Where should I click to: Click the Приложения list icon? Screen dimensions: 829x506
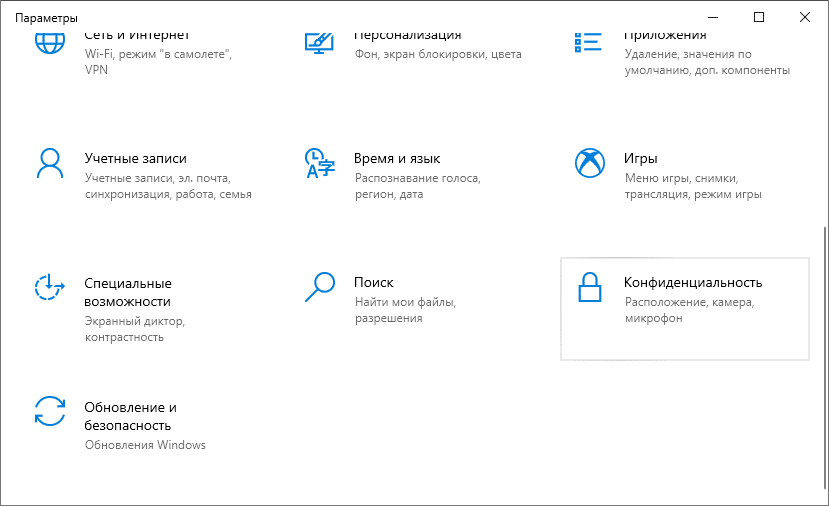pos(588,43)
